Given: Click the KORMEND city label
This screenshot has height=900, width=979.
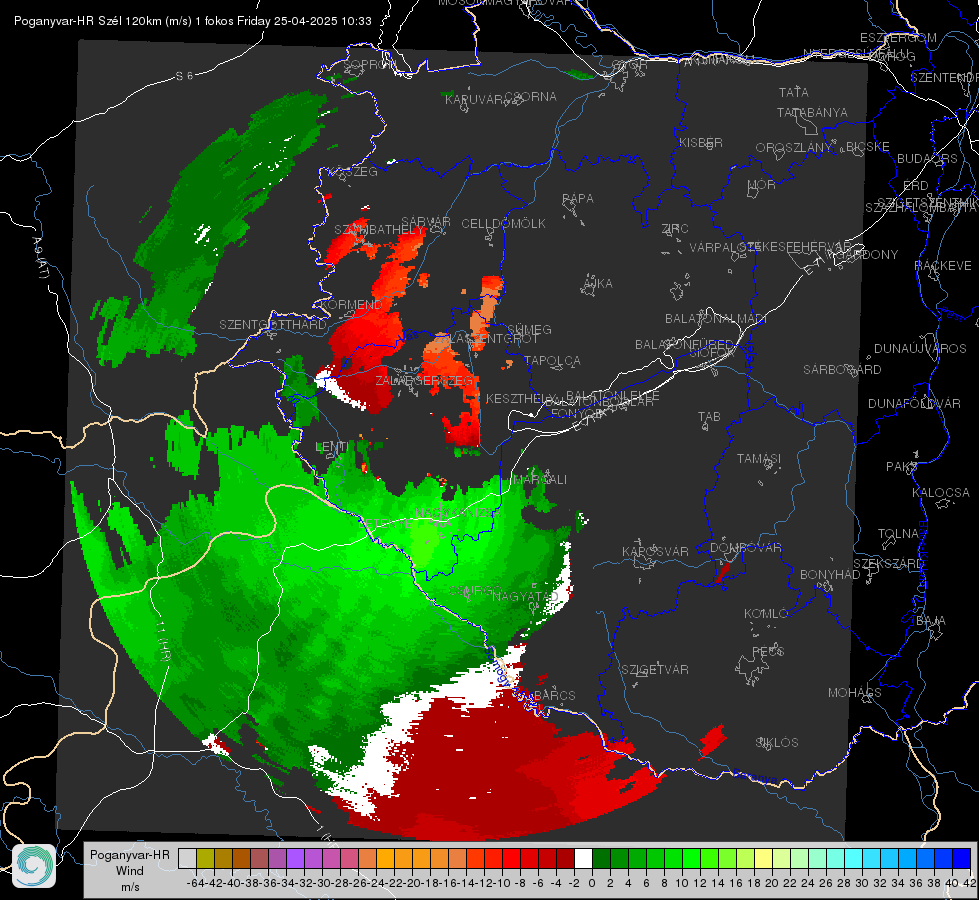Looking at the screenshot, I should tap(350, 305).
